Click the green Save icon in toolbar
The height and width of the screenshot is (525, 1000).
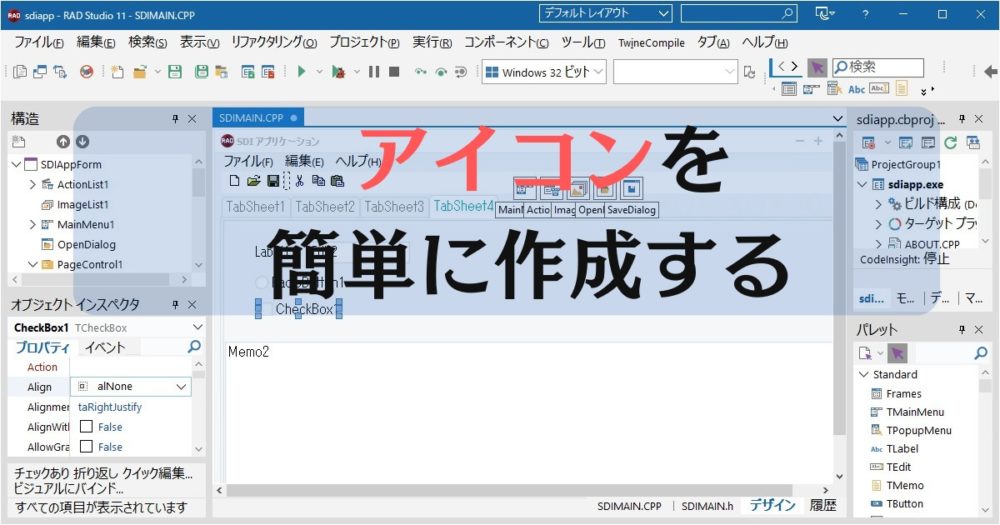click(x=174, y=72)
